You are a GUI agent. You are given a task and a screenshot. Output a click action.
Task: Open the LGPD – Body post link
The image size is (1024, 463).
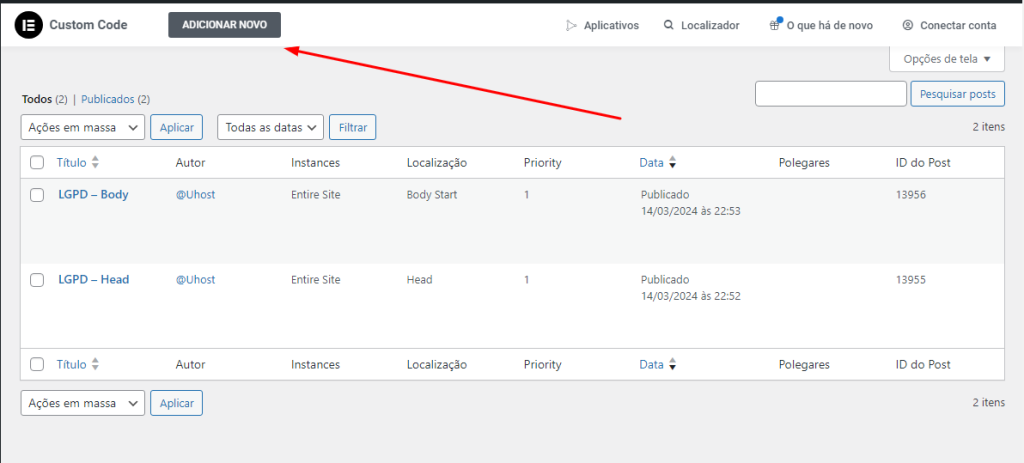pyautogui.click(x=93, y=195)
